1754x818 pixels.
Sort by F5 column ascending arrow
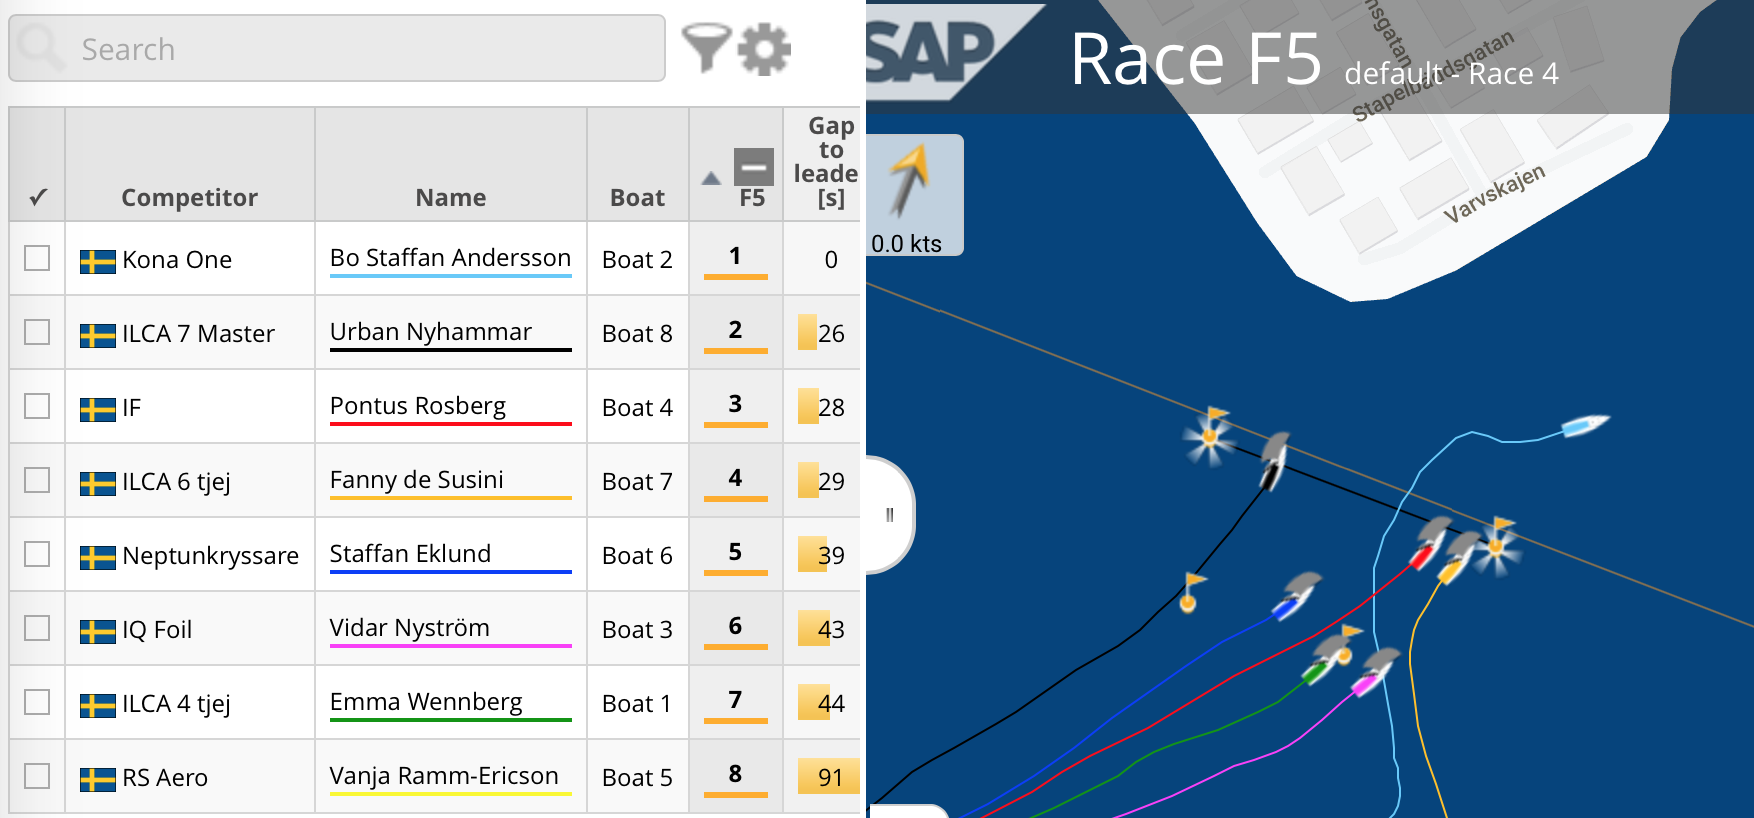tap(711, 179)
